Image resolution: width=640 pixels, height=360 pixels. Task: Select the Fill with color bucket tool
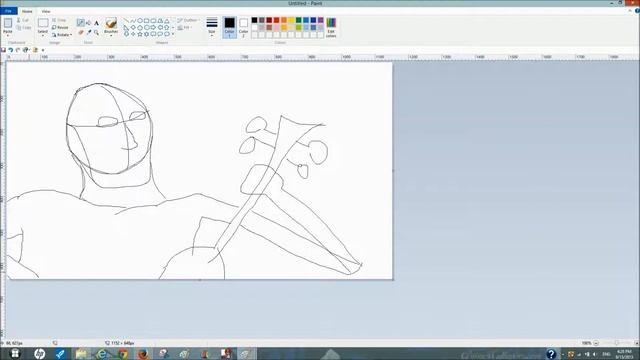pos(88,23)
